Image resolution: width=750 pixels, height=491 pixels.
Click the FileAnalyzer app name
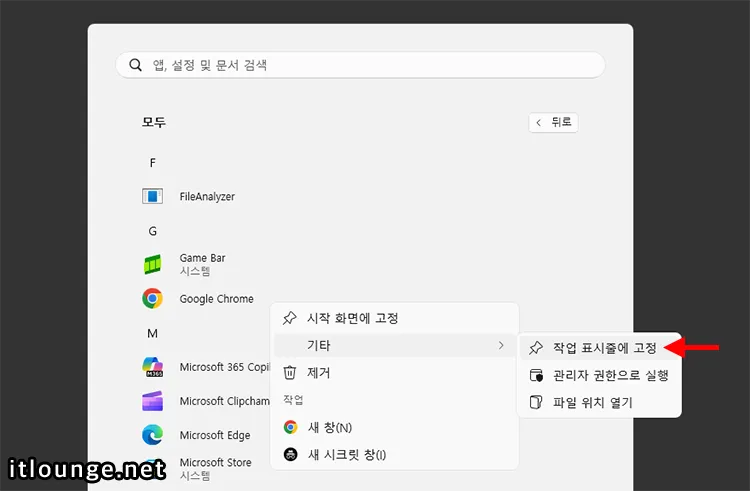[x=207, y=196]
